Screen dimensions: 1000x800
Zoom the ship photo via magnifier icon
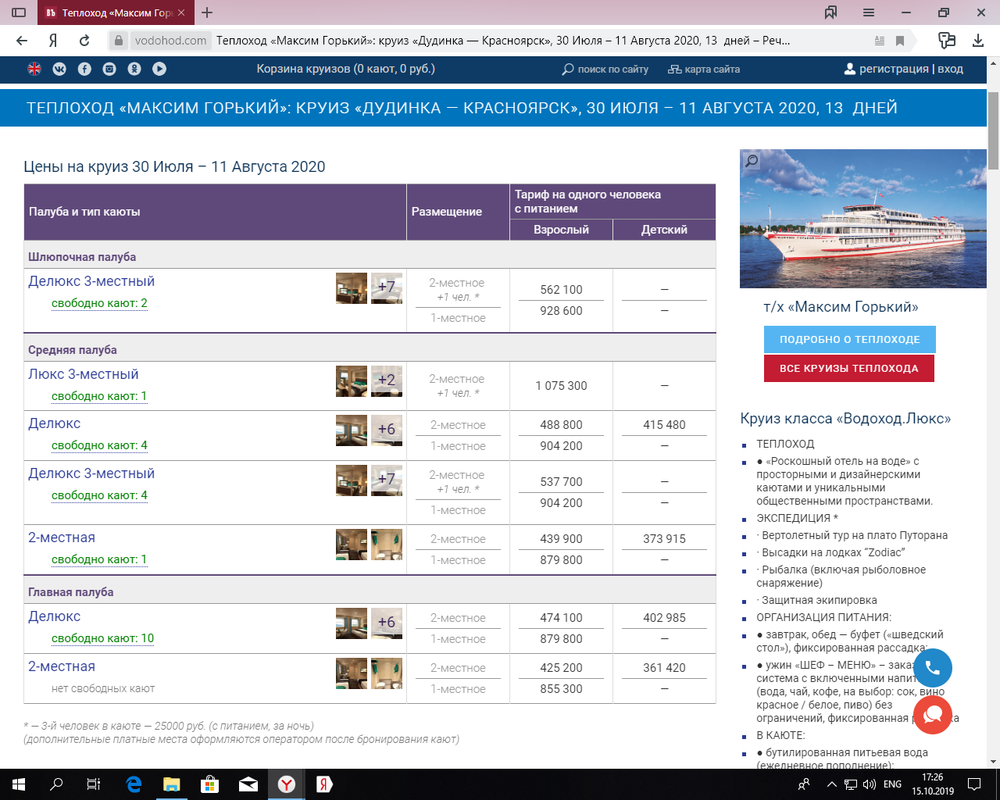coord(752,160)
